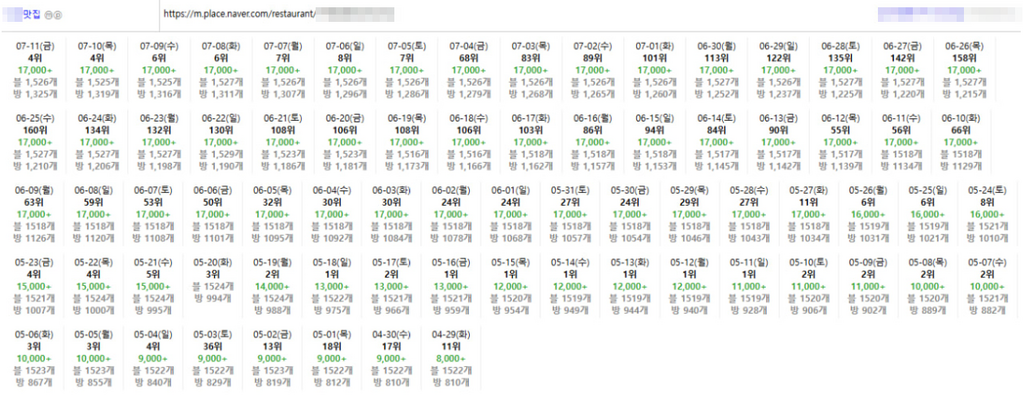
Task: Select the 07-11(금) rank cell
Action: click(x=33, y=70)
